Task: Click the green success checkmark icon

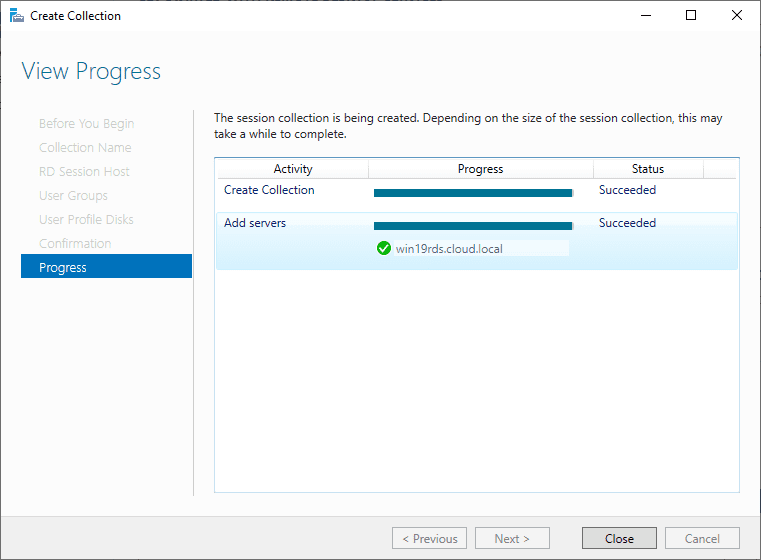Action: tap(384, 248)
